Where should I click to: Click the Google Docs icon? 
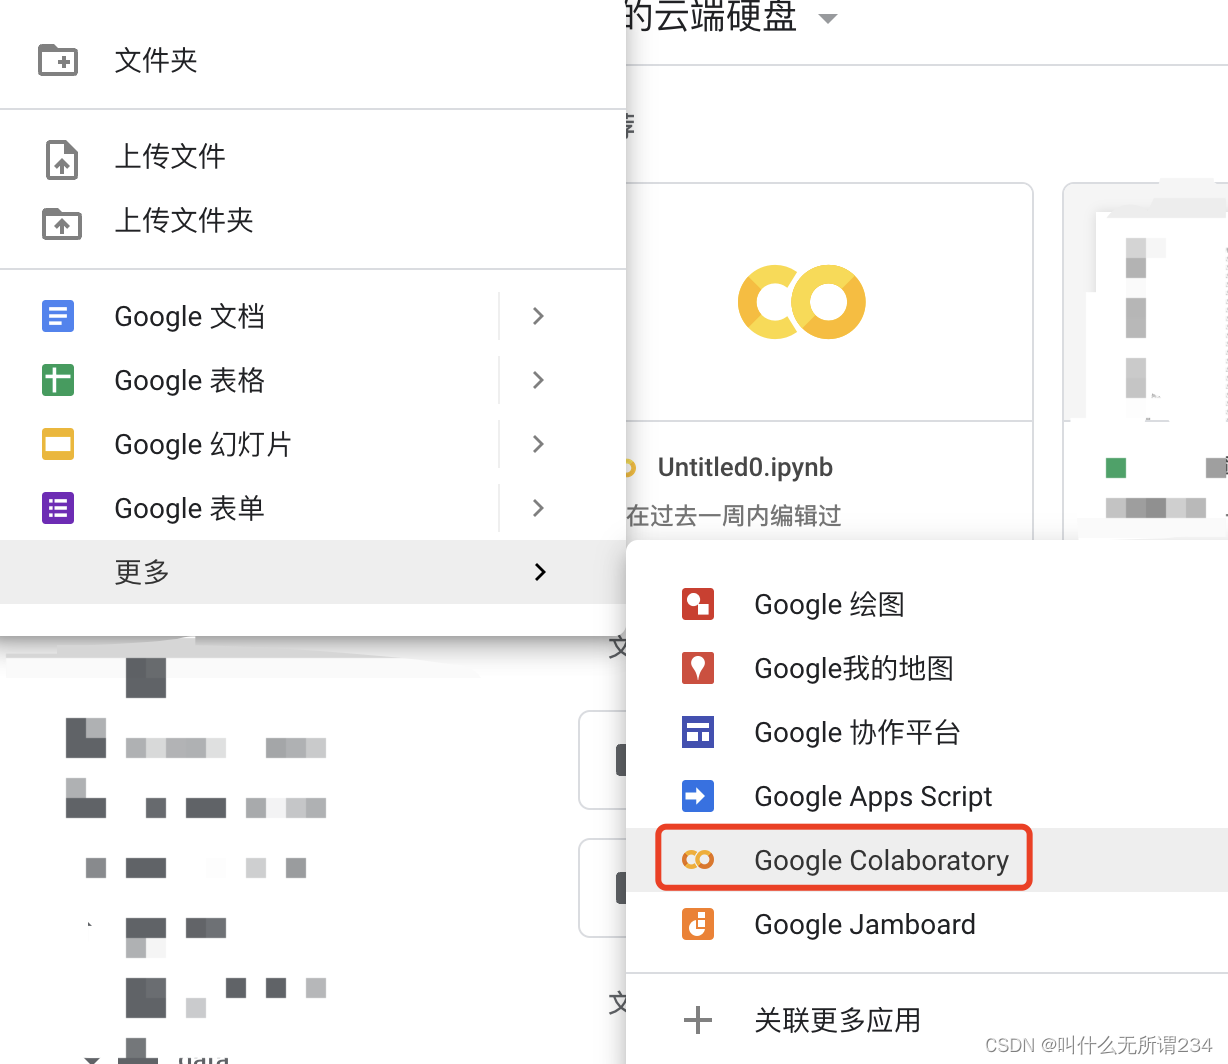(x=58, y=316)
